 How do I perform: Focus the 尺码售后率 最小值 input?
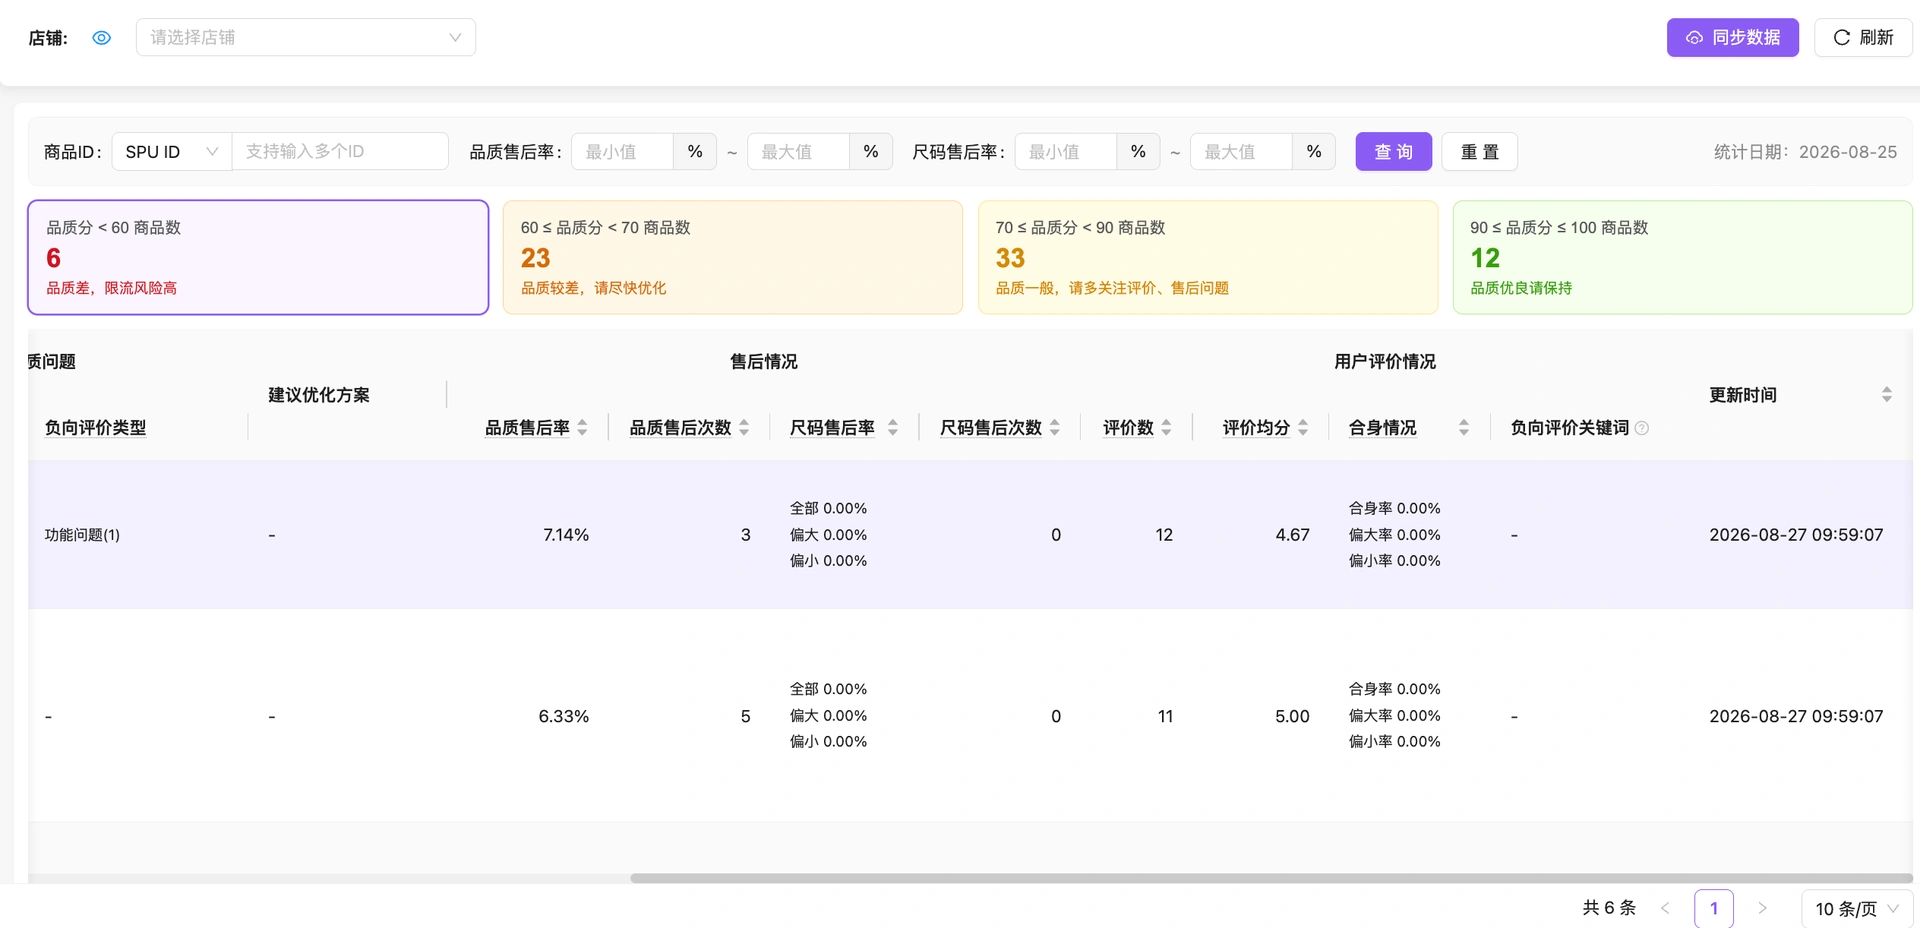coord(1065,152)
